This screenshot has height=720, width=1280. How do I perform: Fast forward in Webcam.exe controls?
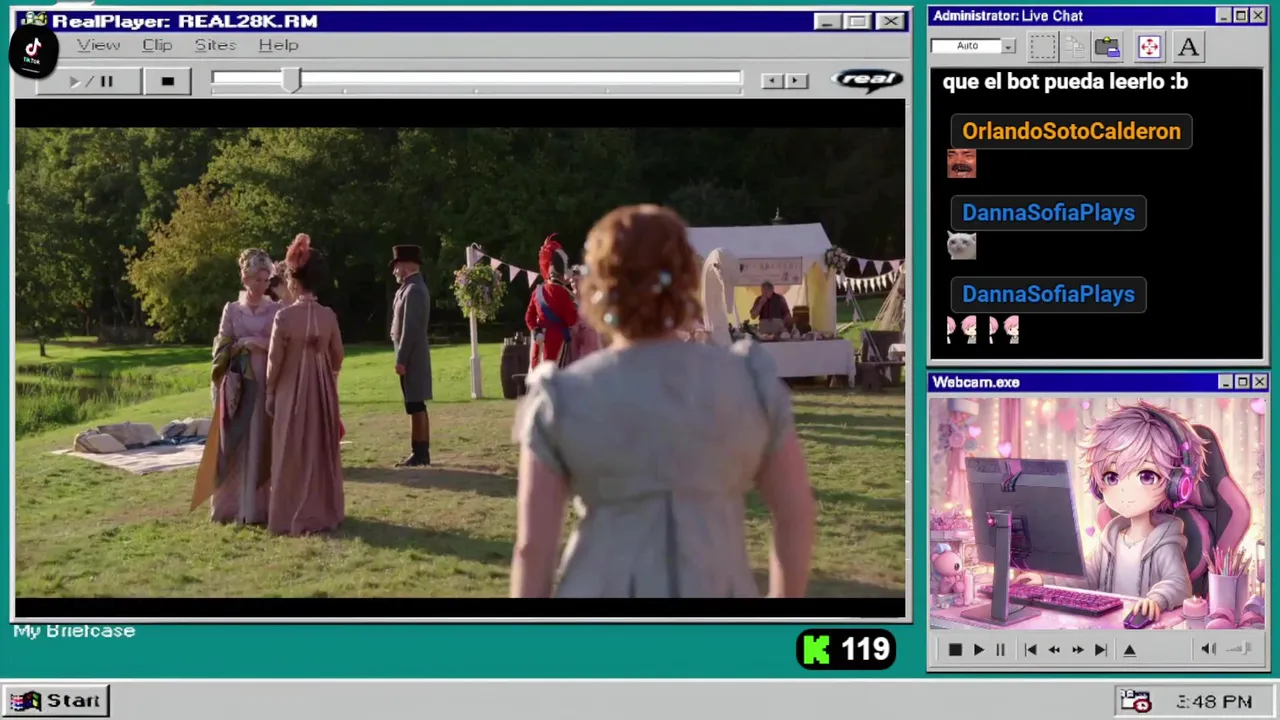pyautogui.click(x=1077, y=650)
